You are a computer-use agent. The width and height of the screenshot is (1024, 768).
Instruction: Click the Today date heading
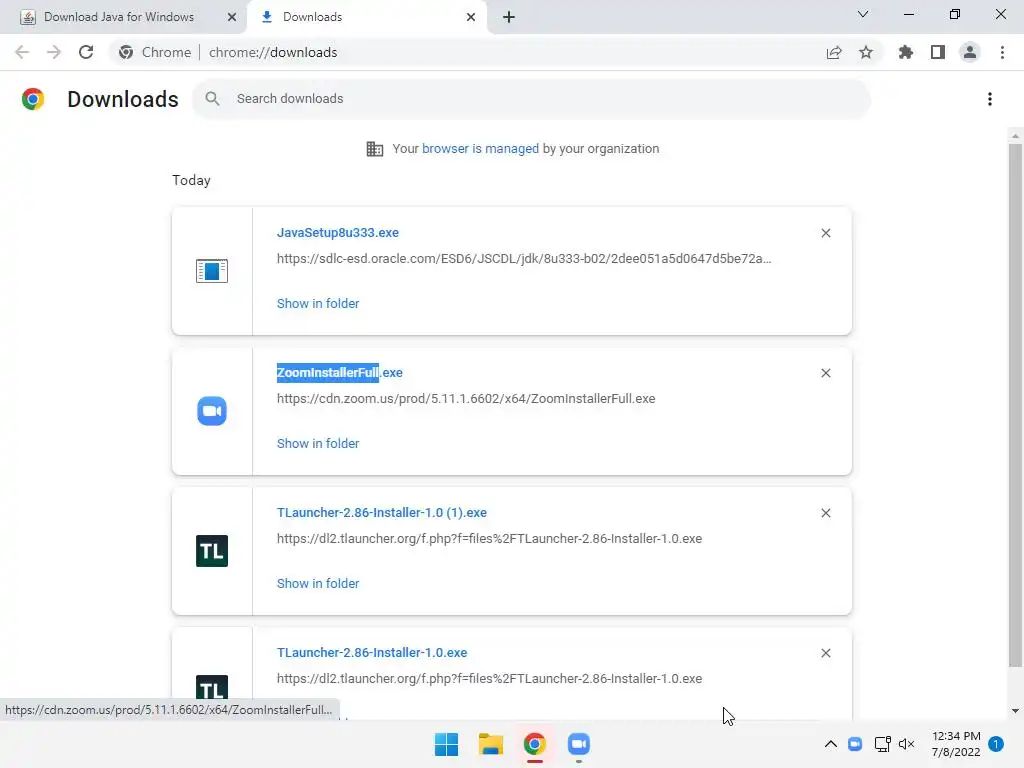click(191, 181)
